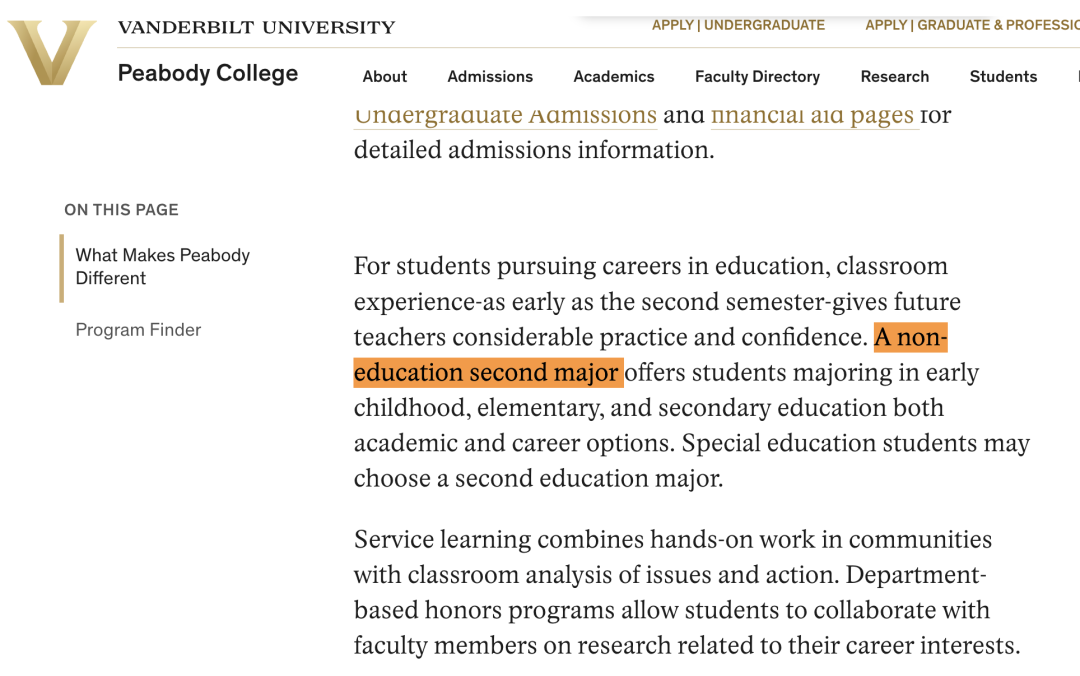
Task: Jump to the Program Finder section
Action: (x=138, y=330)
